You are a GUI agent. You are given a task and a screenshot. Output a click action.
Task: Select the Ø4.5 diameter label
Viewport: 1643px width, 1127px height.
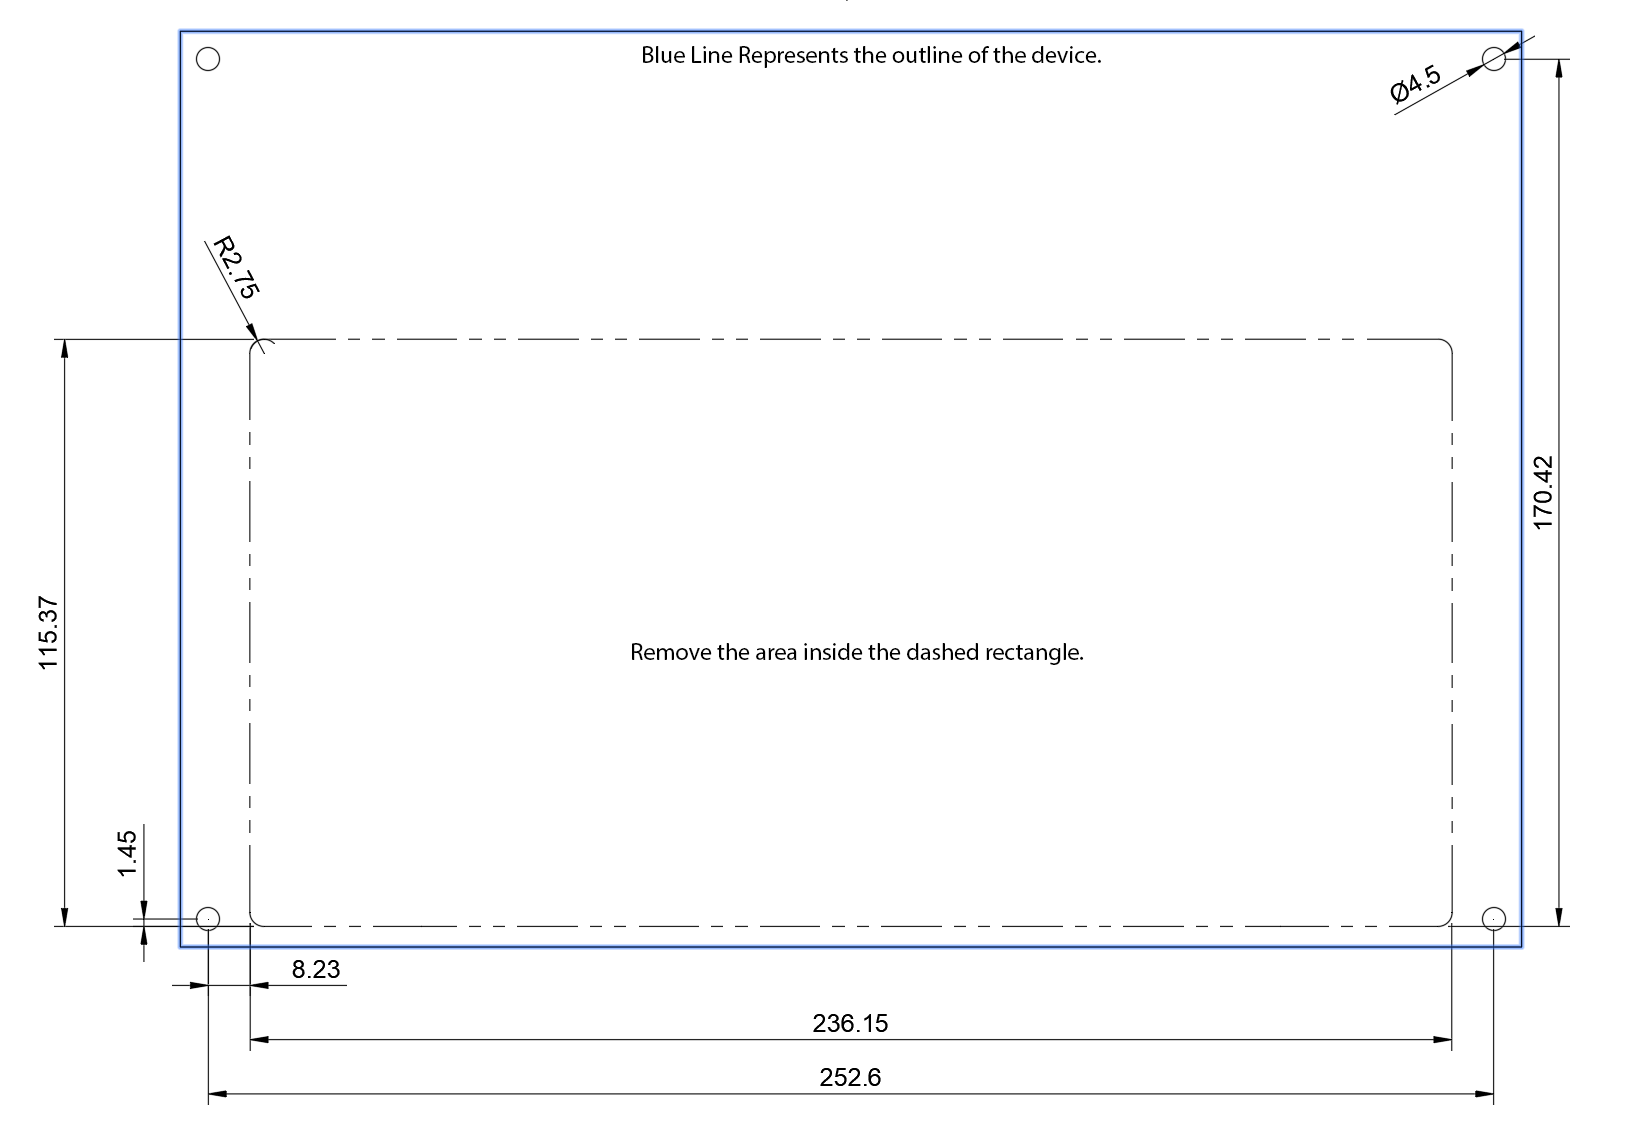pos(1416,84)
